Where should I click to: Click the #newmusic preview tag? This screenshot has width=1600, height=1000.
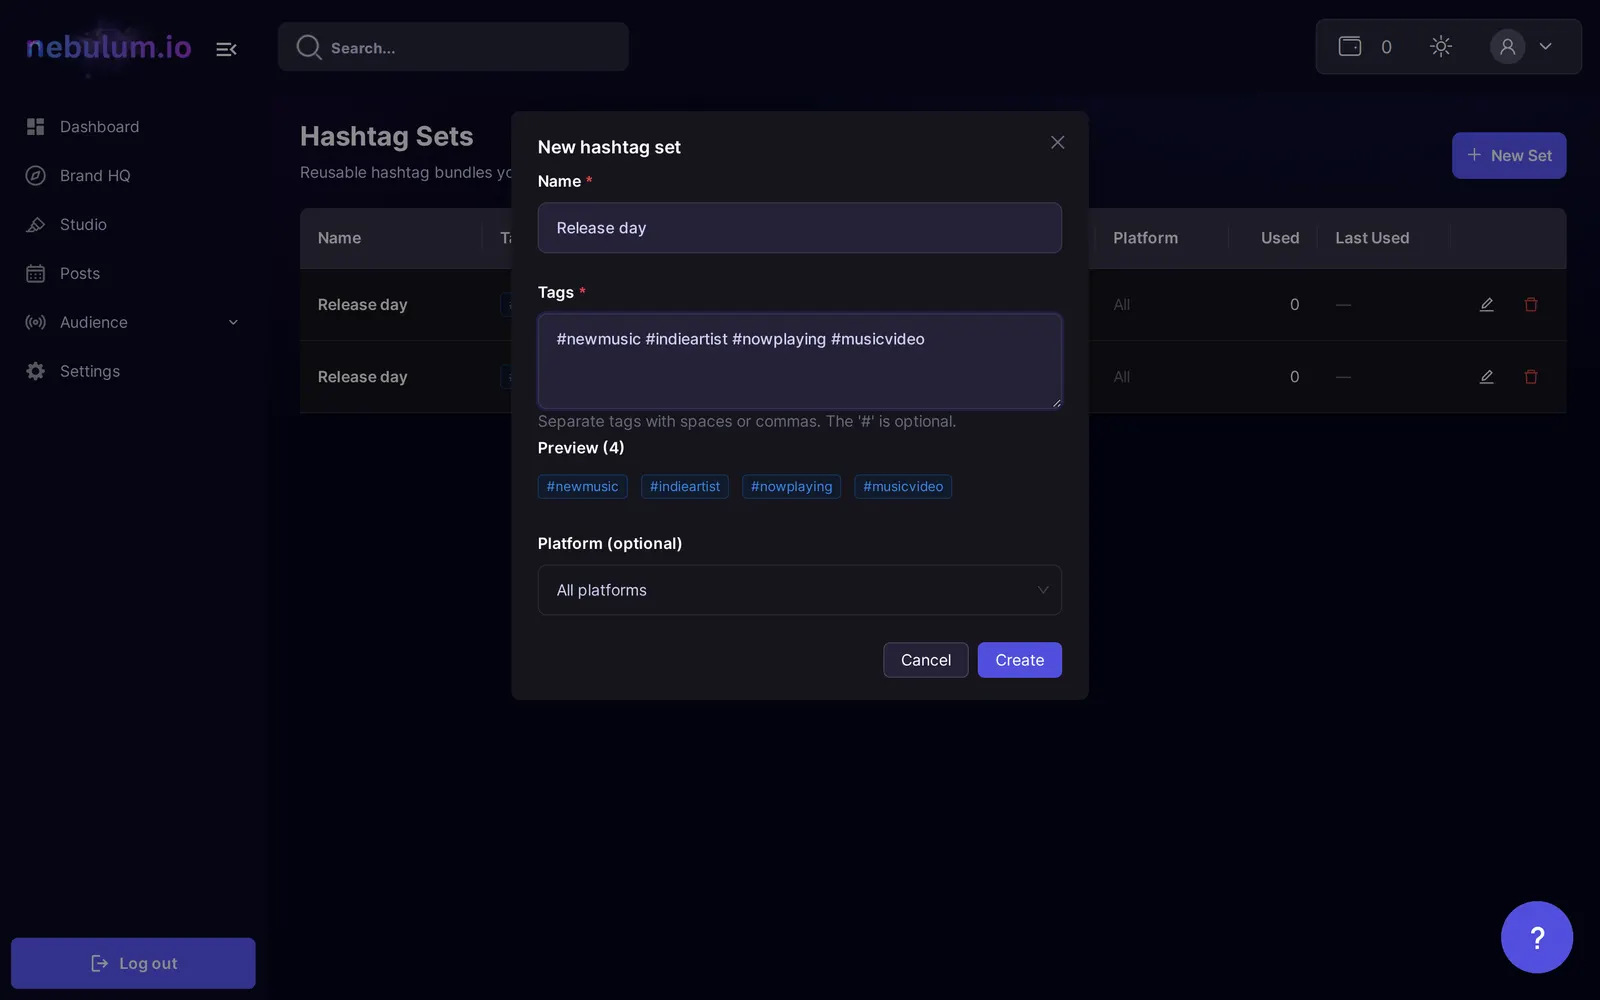pos(583,487)
